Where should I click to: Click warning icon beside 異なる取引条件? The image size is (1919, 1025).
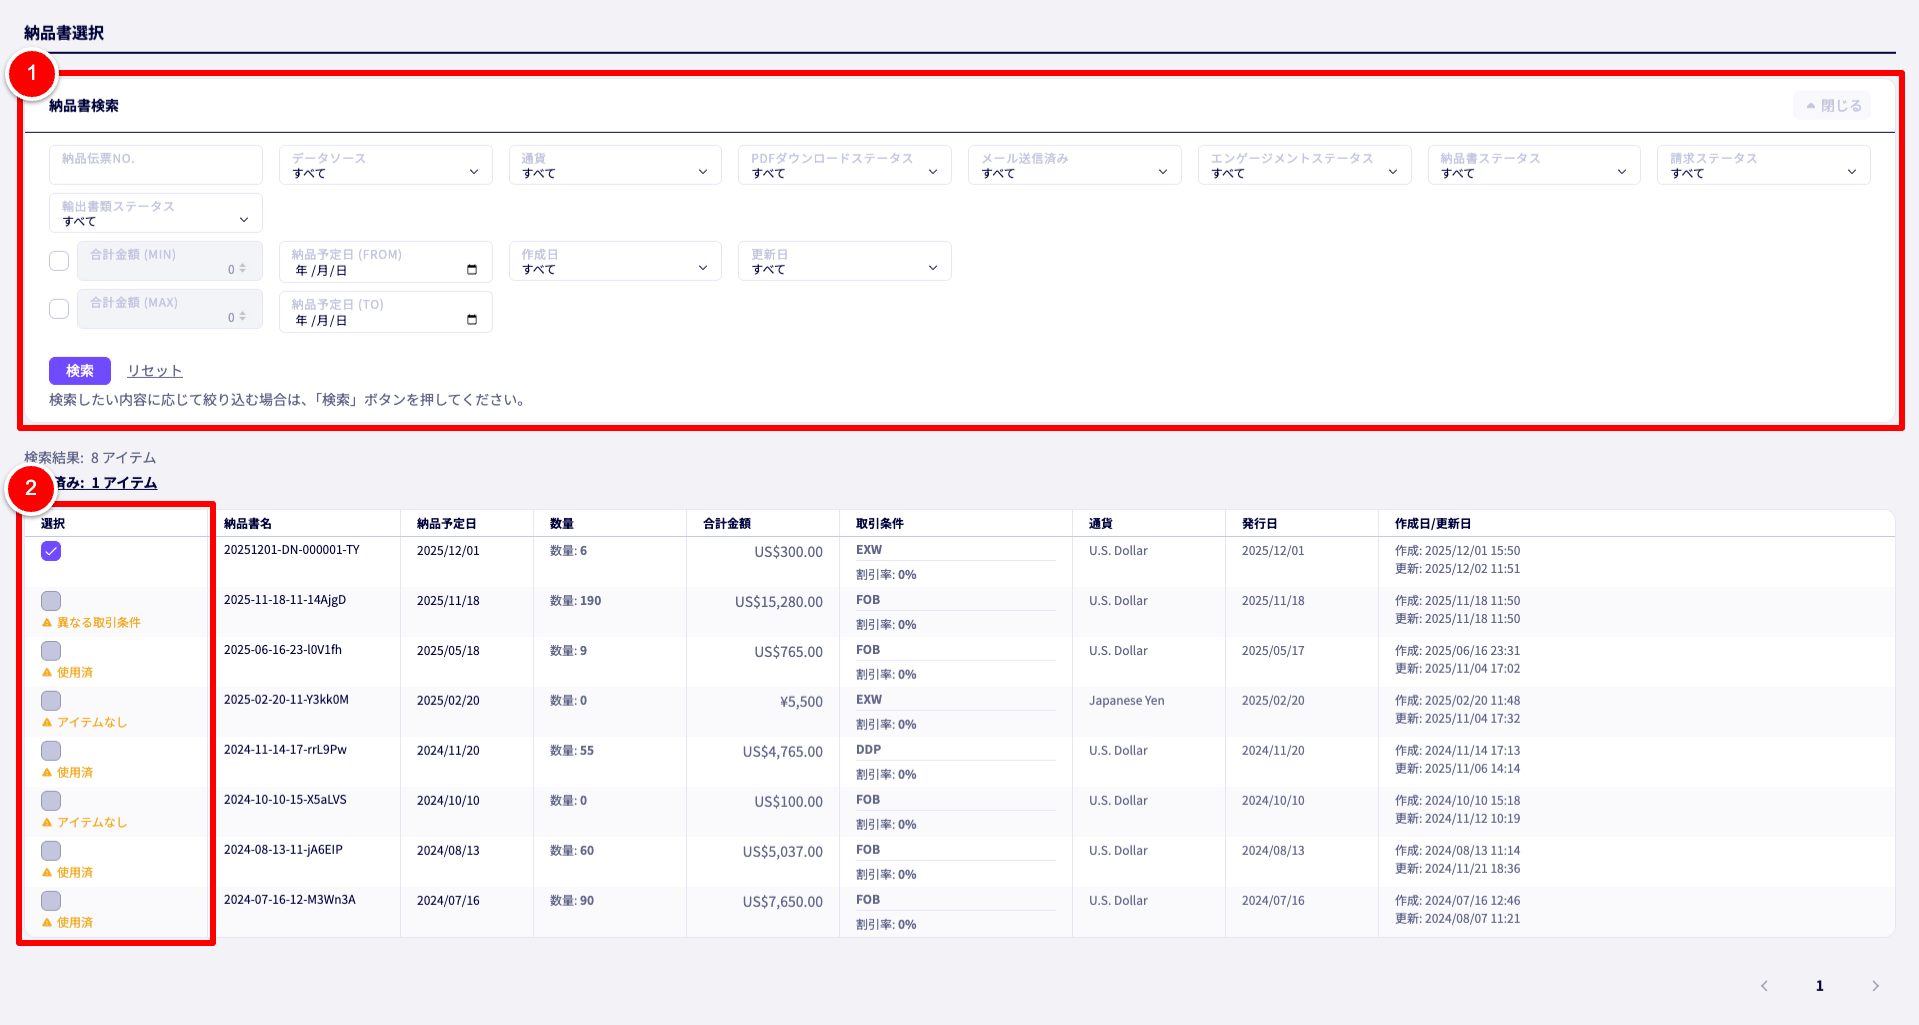click(47, 623)
